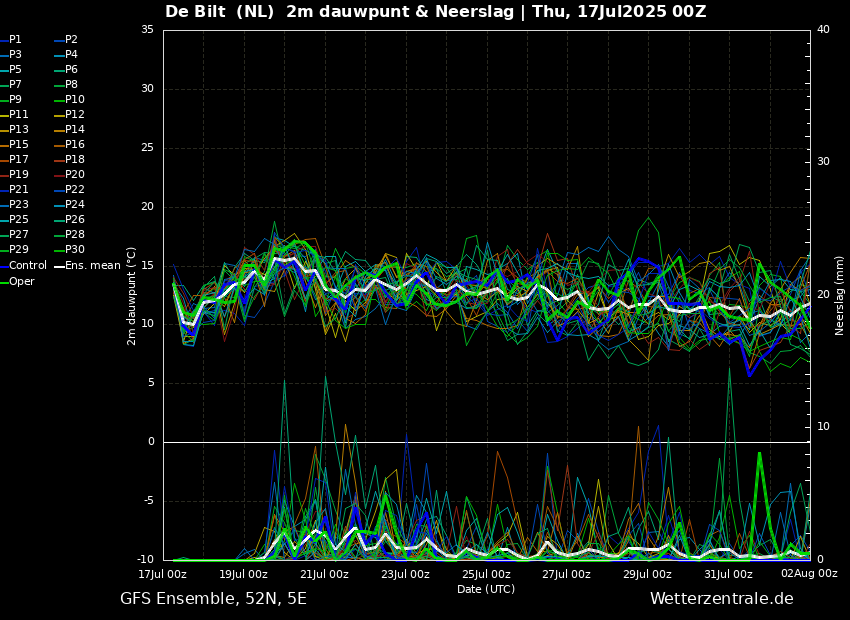Click the P22 legend label
The width and height of the screenshot is (850, 620).
click(x=75, y=189)
